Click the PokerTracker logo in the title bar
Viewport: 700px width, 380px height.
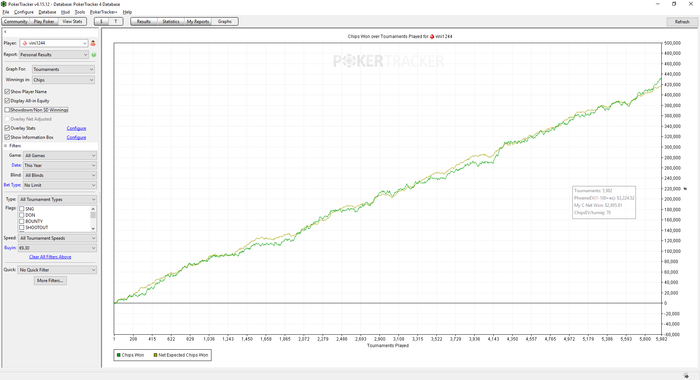pos(4,4)
